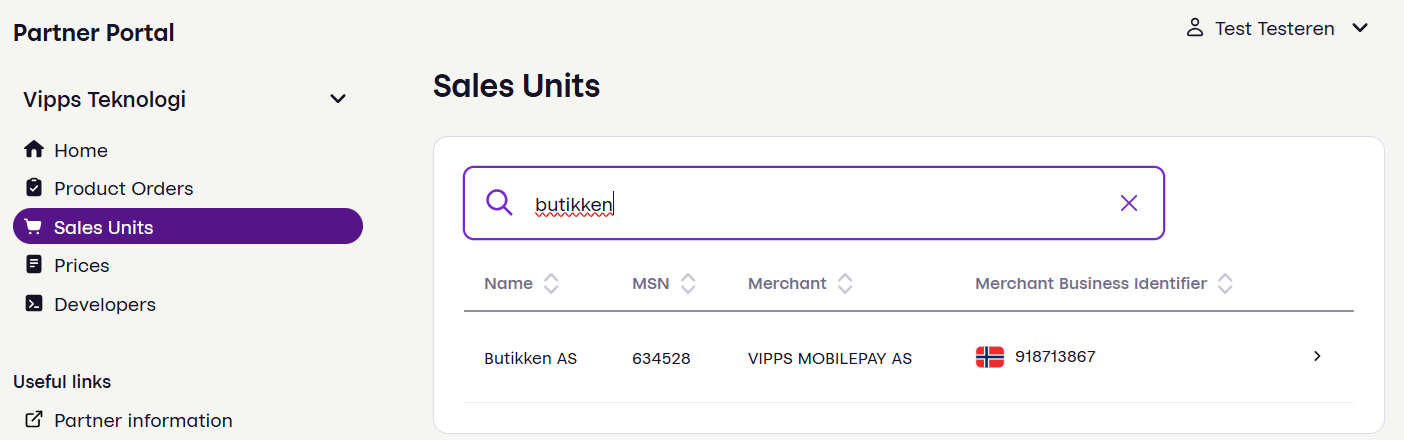Clear the search with X icon

(1129, 203)
